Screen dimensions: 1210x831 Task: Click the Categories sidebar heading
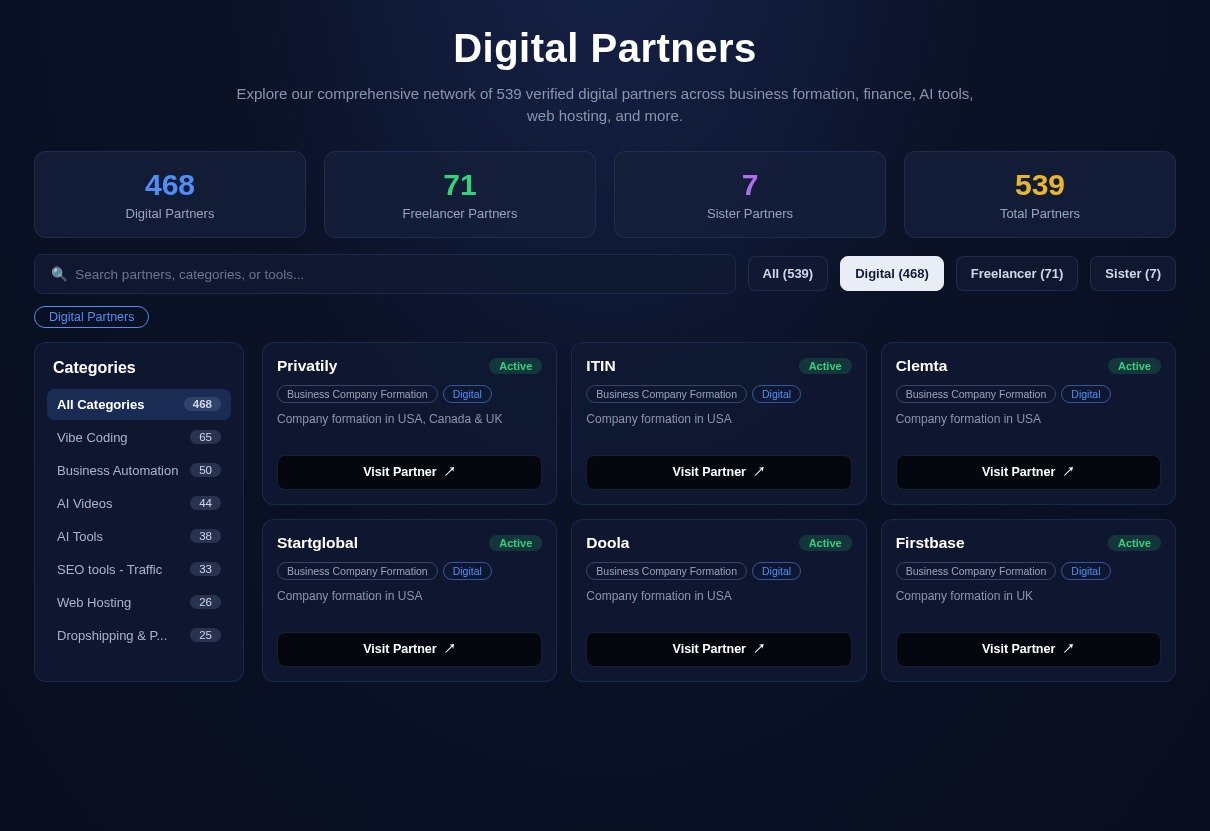[x=94, y=368]
